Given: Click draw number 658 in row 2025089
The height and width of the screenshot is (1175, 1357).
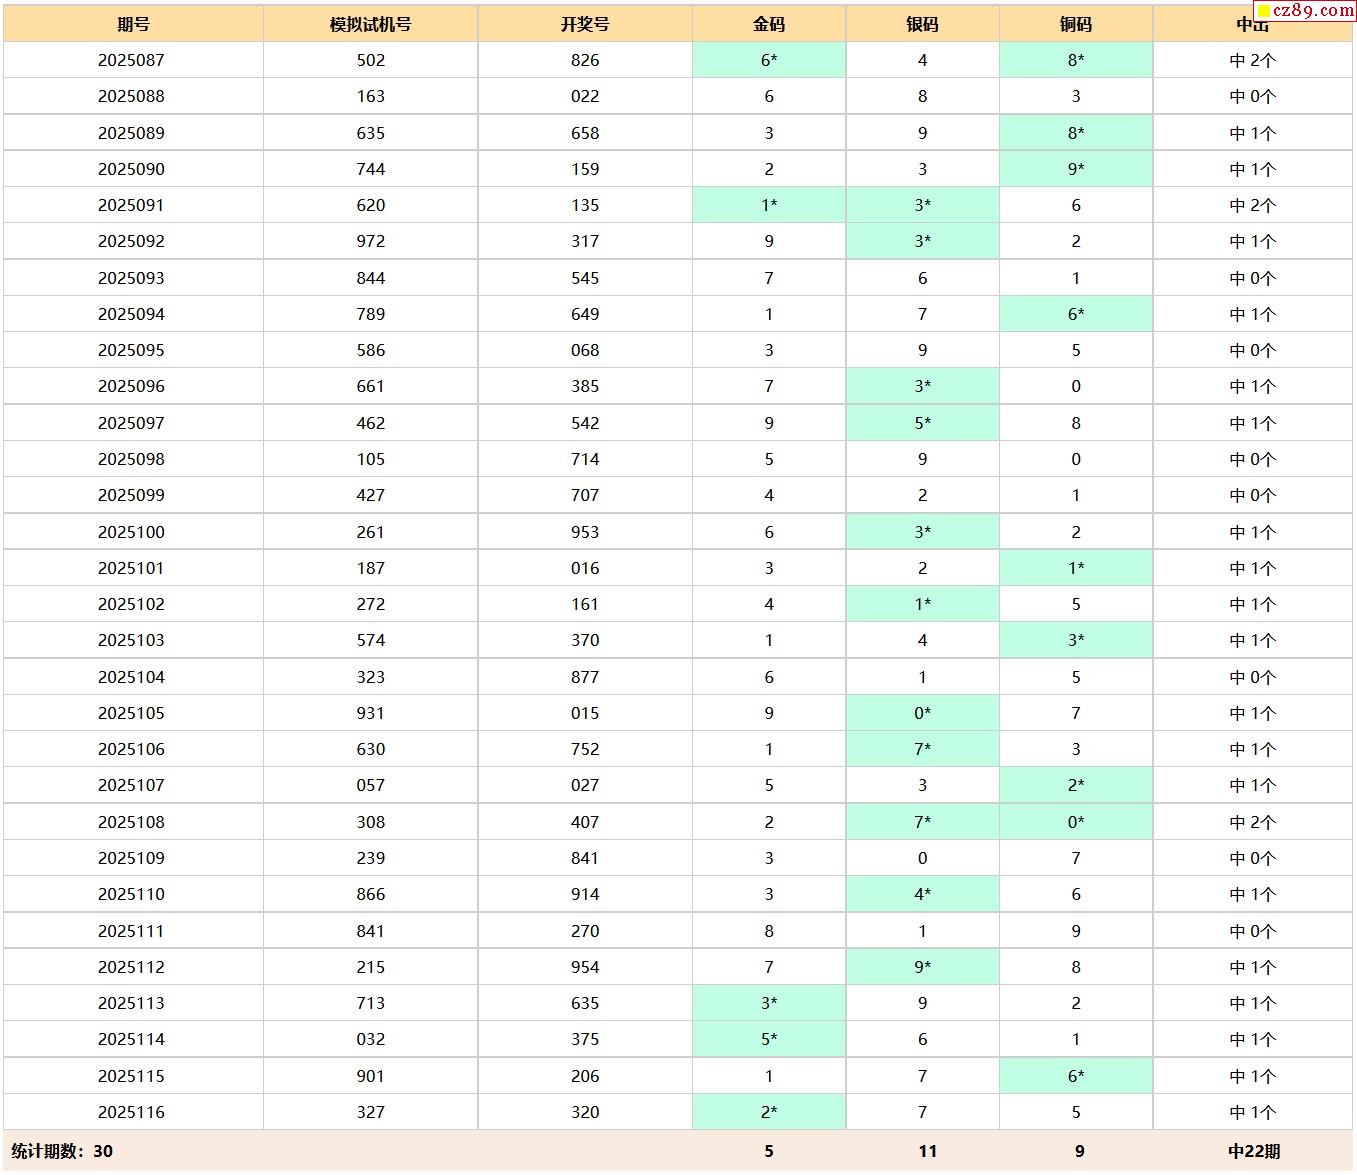Looking at the screenshot, I should [x=585, y=133].
